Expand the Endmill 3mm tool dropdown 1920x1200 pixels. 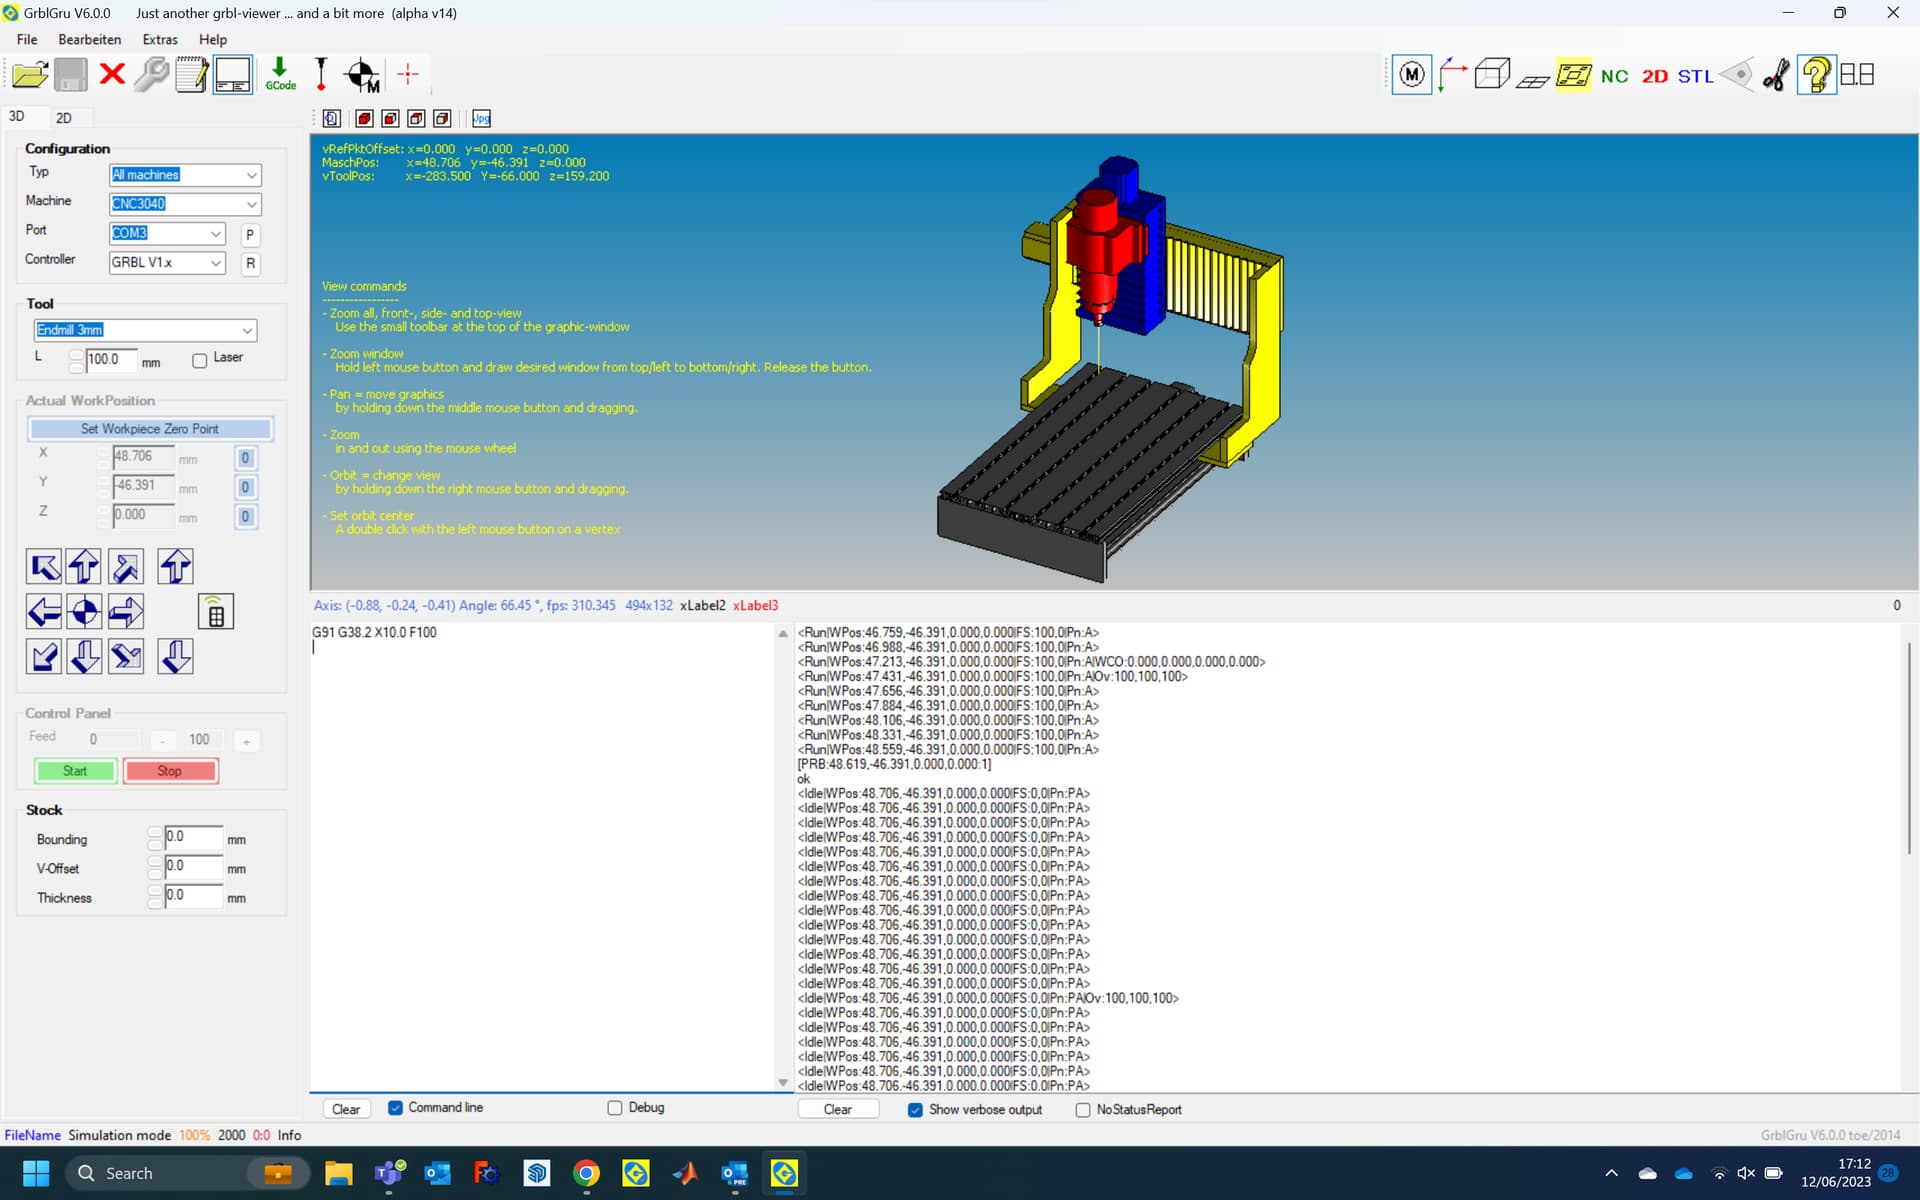247,330
